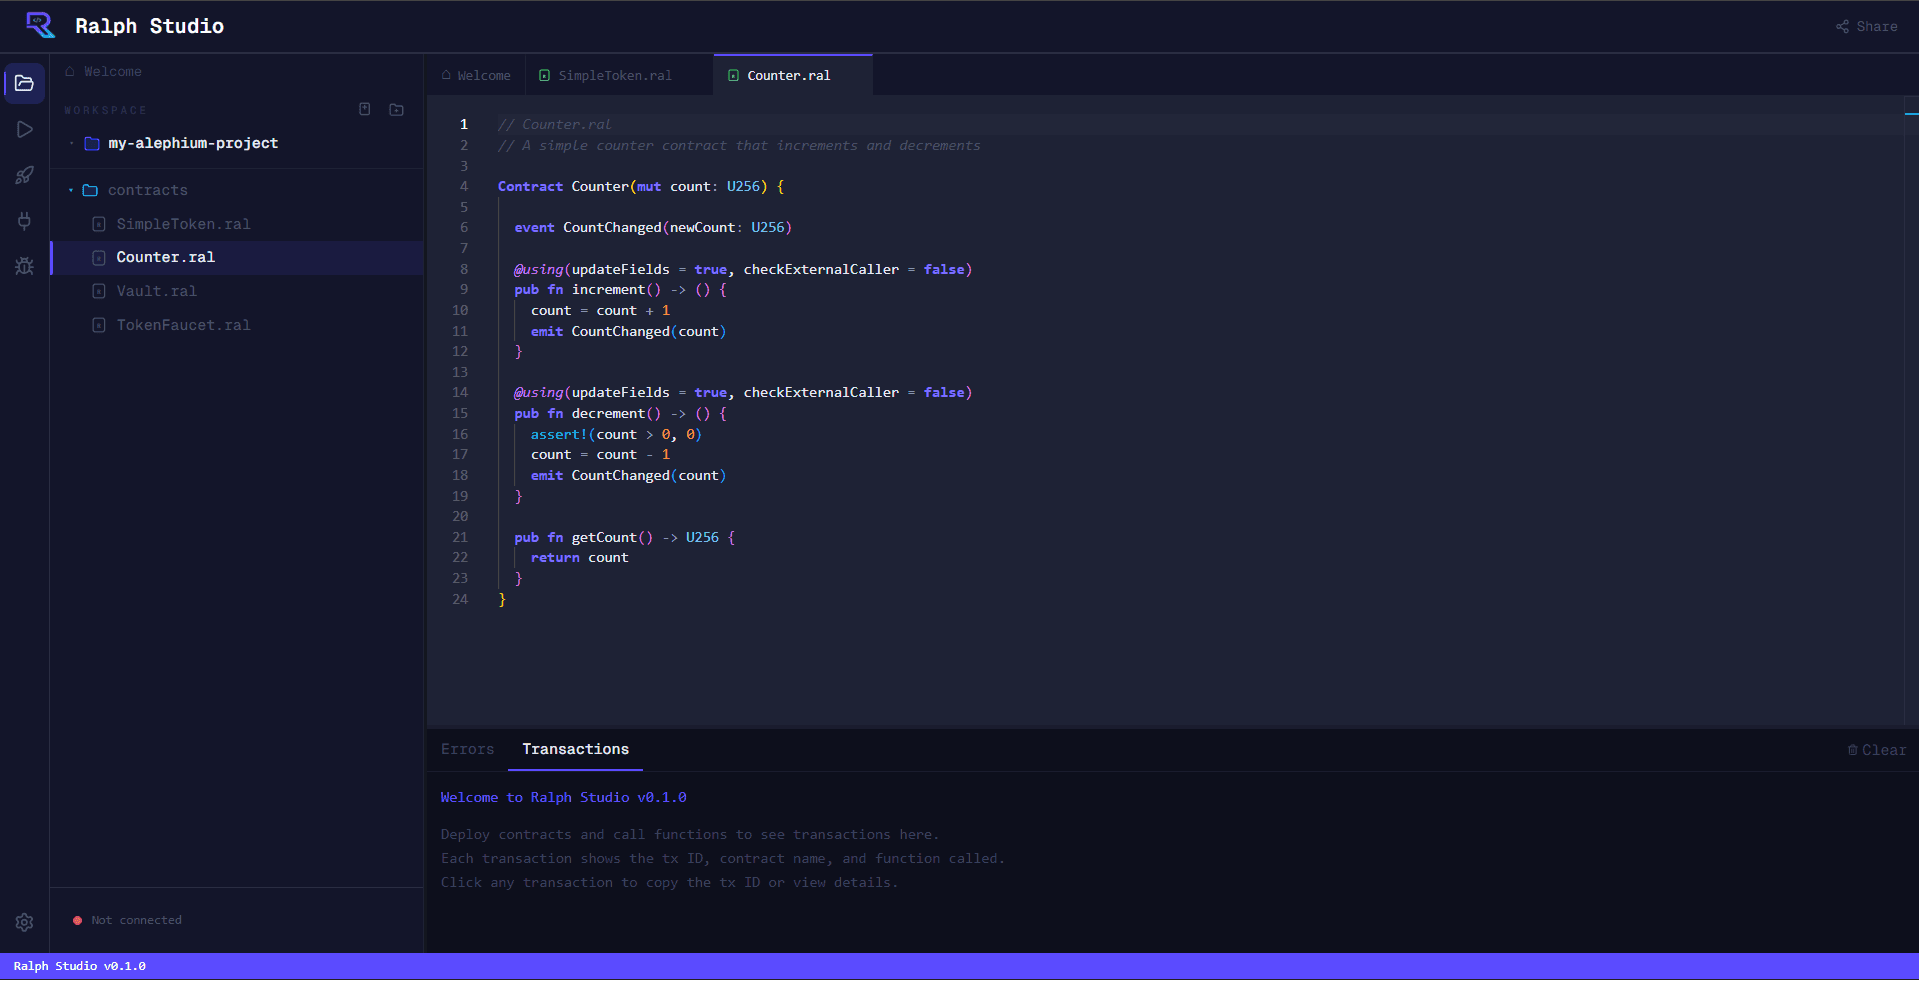Click the TokenFaucet.ral file icon

point(99,325)
